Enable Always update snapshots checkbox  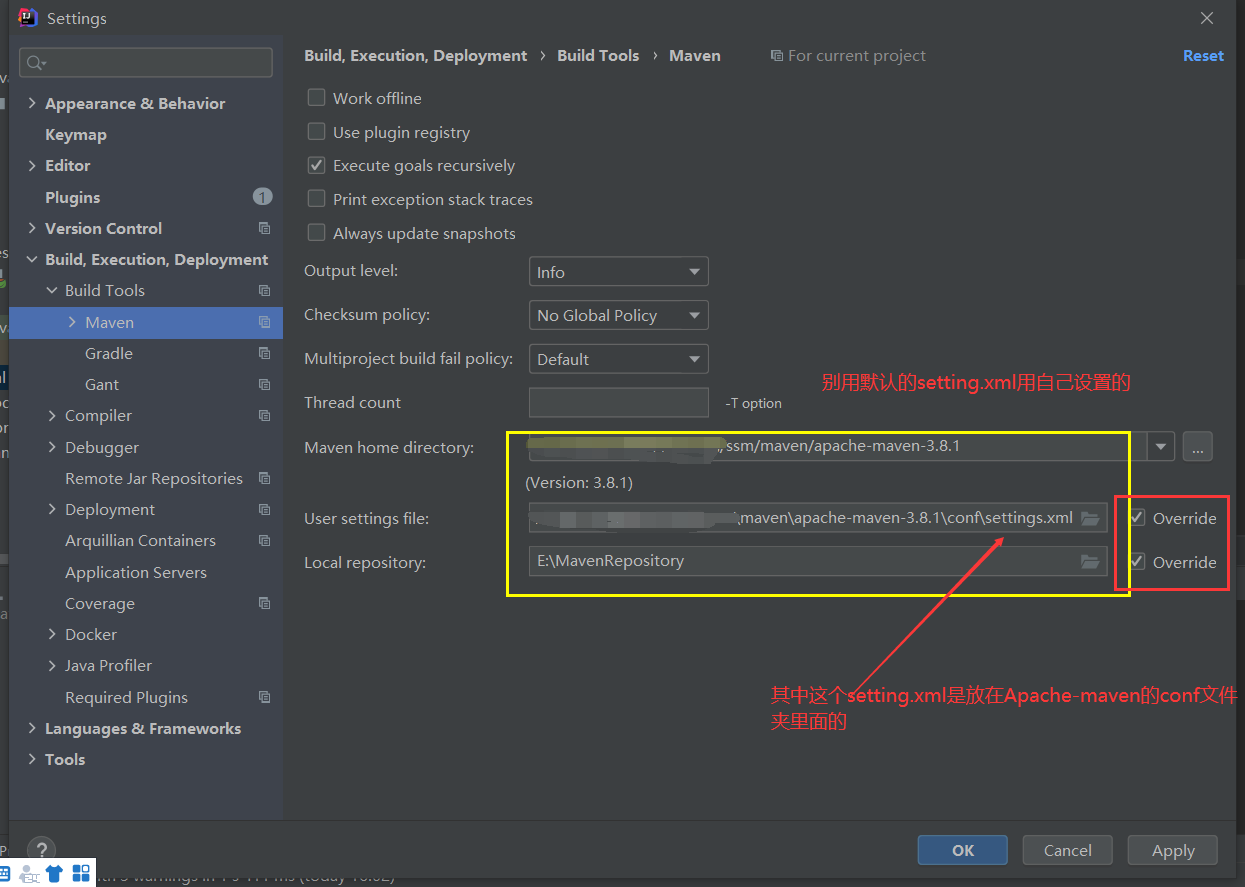pyautogui.click(x=316, y=233)
